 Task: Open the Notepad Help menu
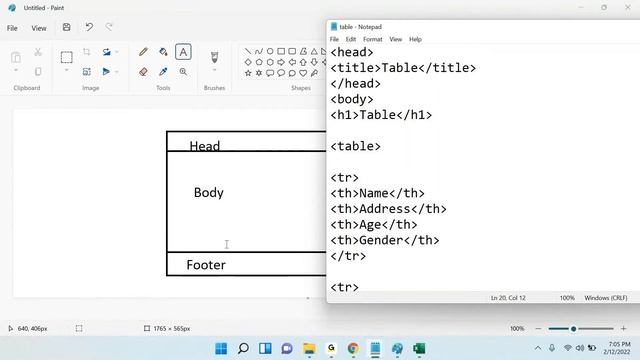(x=415, y=39)
